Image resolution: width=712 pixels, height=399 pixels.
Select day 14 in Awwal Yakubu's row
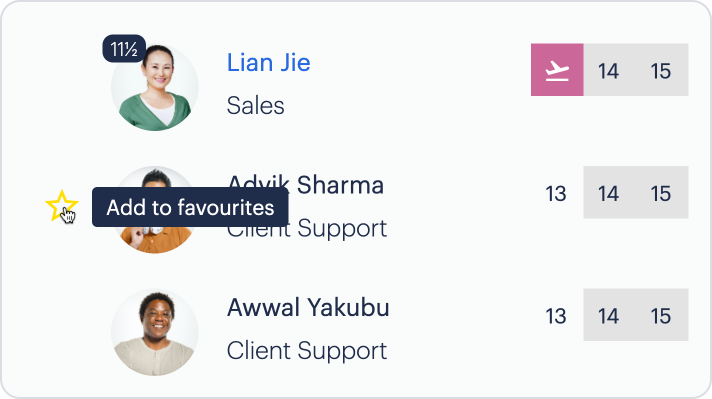(x=609, y=315)
